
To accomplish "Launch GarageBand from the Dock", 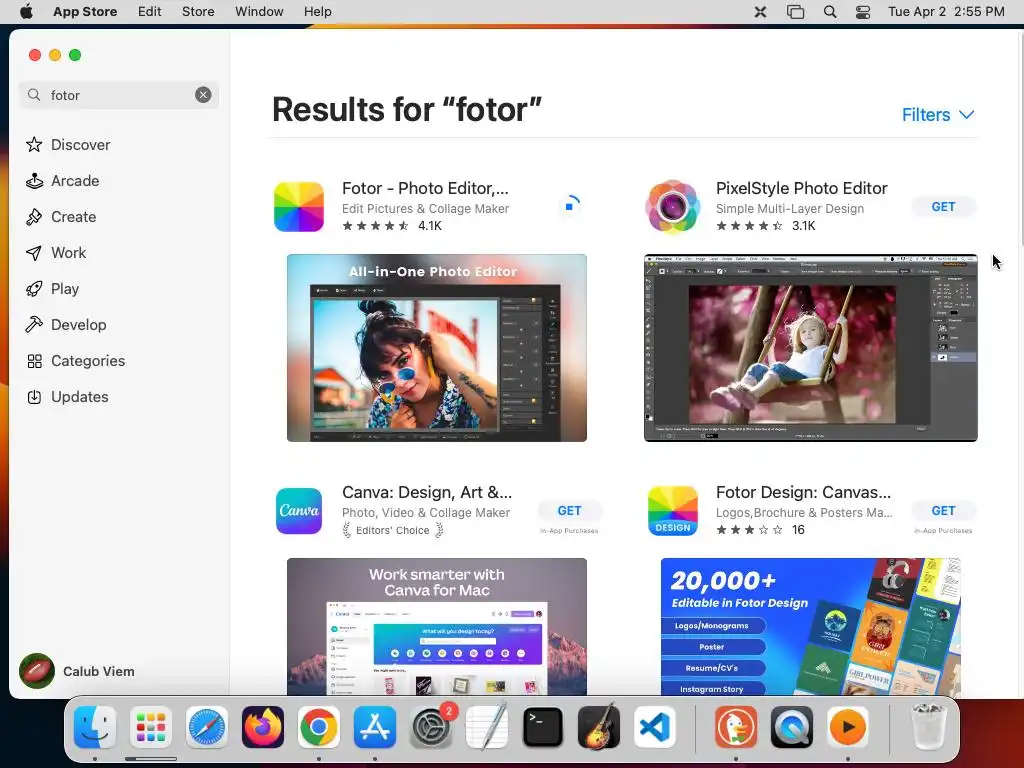I will [x=599, y=727].
